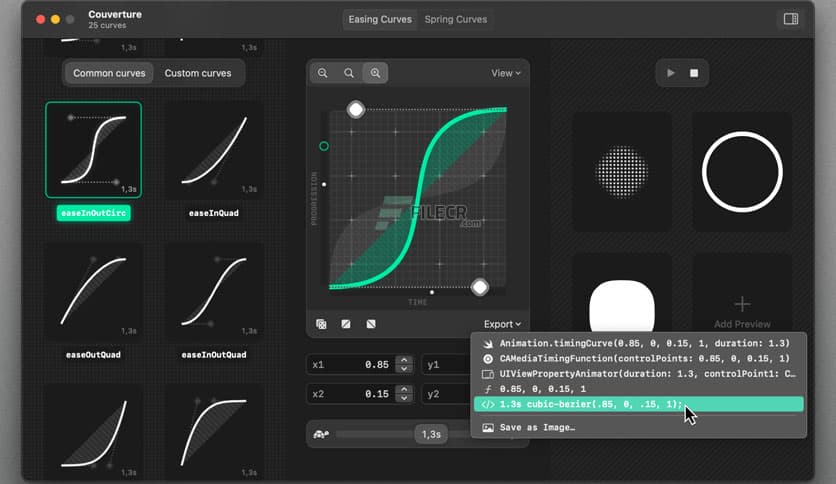
Task: Click the lower curve control point handle
Action: tap(480, 287)
